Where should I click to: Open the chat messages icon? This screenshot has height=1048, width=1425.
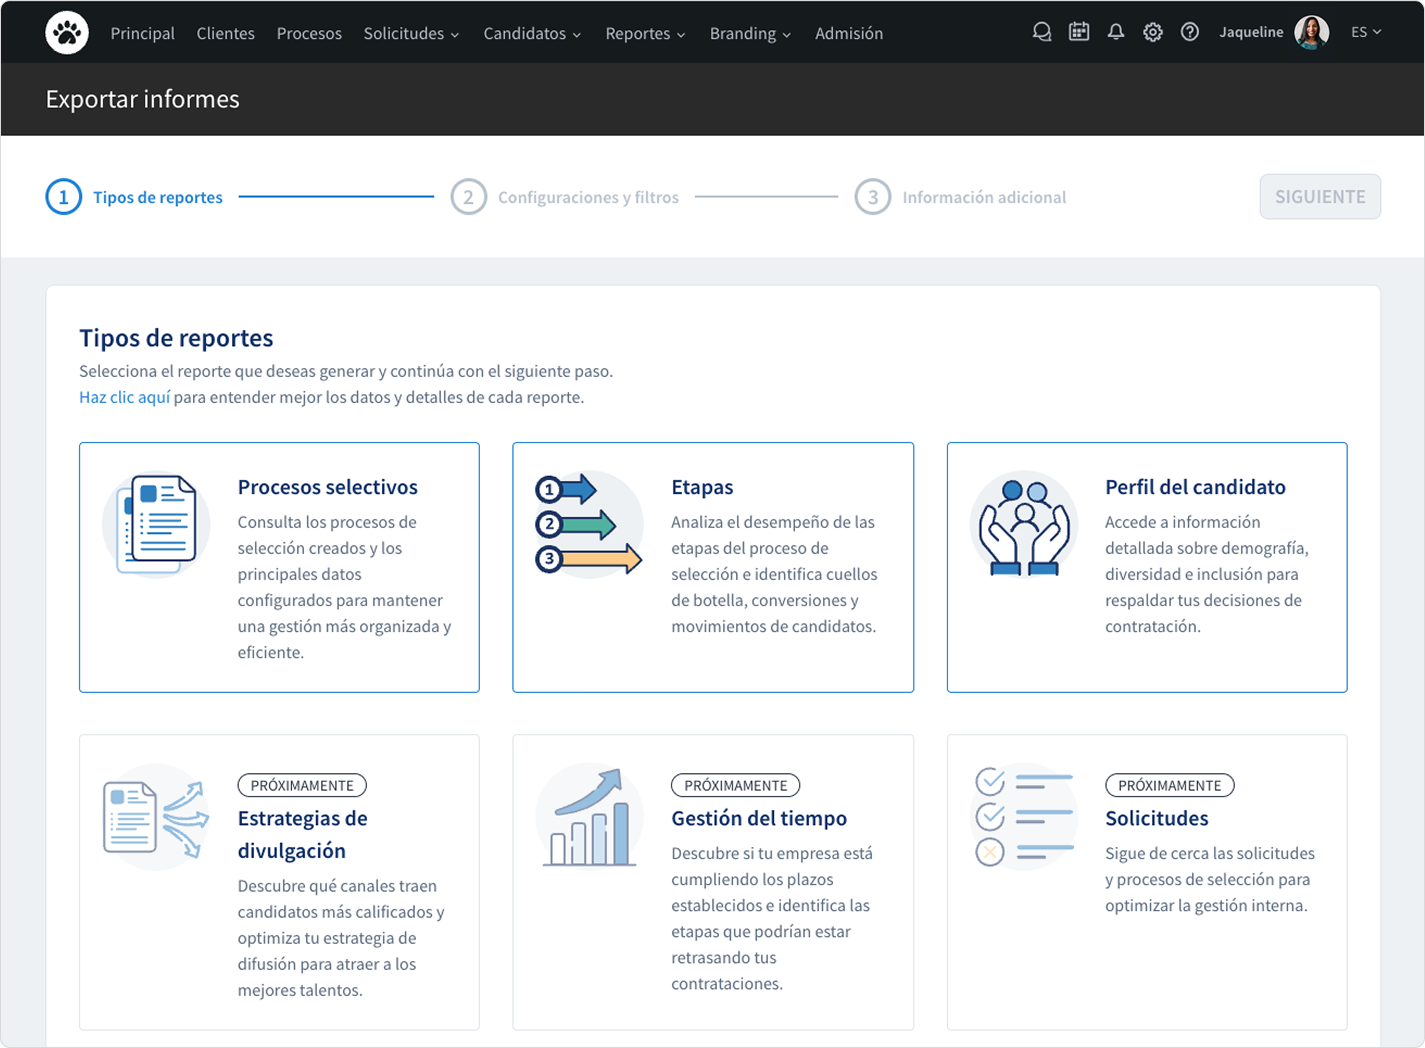click(1041, 32)
